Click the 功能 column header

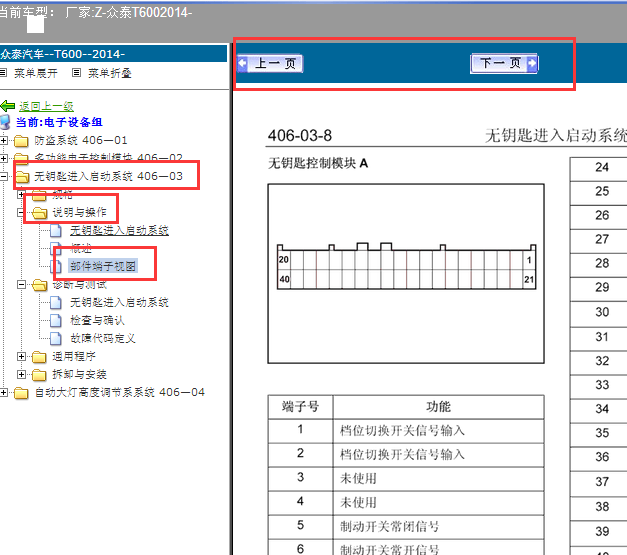(x=439, y=407)
